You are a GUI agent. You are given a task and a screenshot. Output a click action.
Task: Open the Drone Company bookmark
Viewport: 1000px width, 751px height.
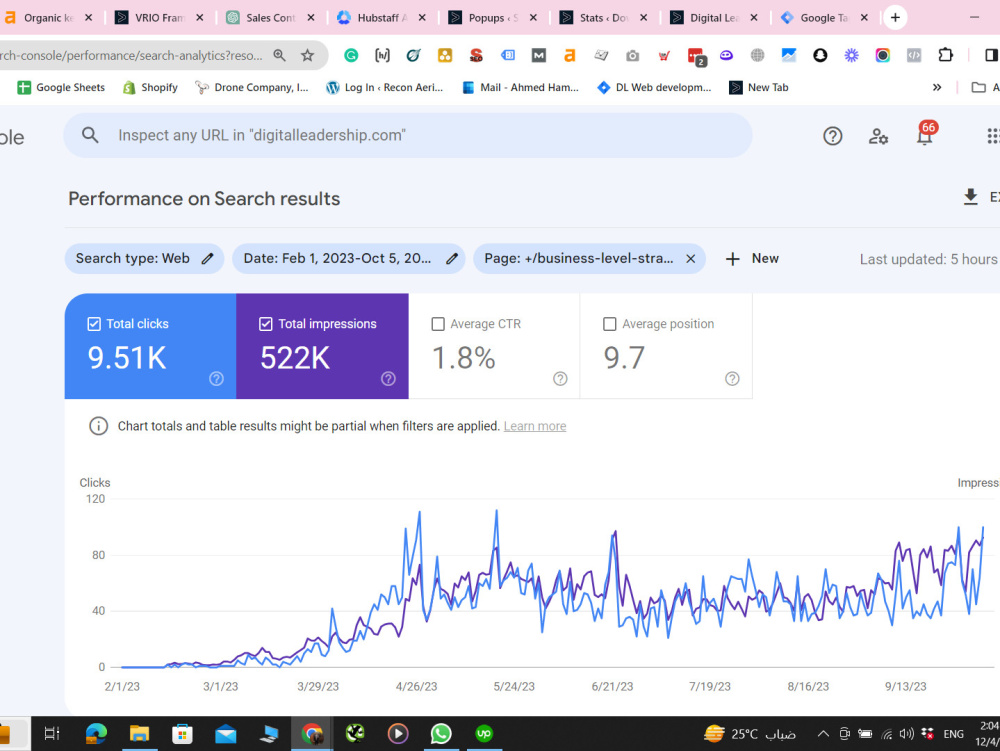(252, 87)
